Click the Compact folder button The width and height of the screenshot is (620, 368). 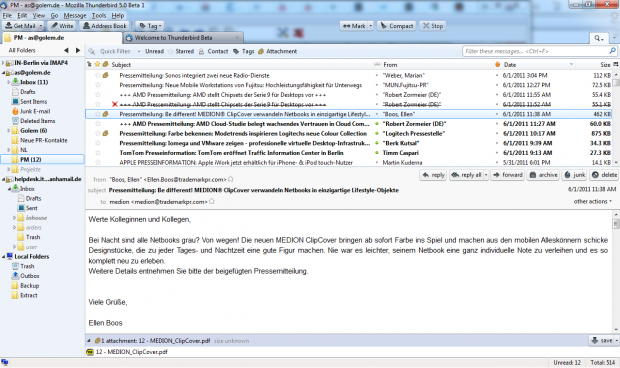396,26
